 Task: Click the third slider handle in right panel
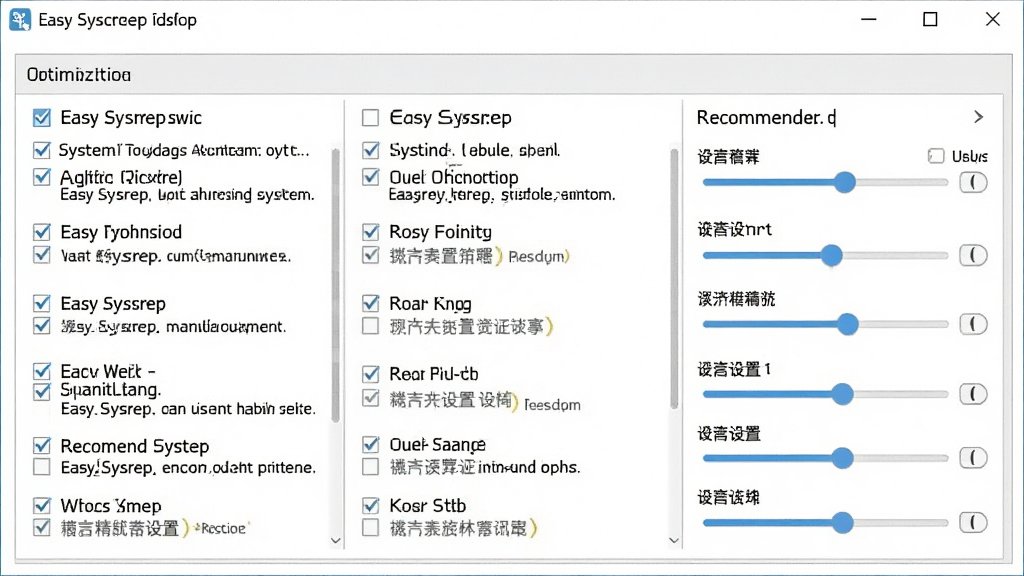pos(848,324)
